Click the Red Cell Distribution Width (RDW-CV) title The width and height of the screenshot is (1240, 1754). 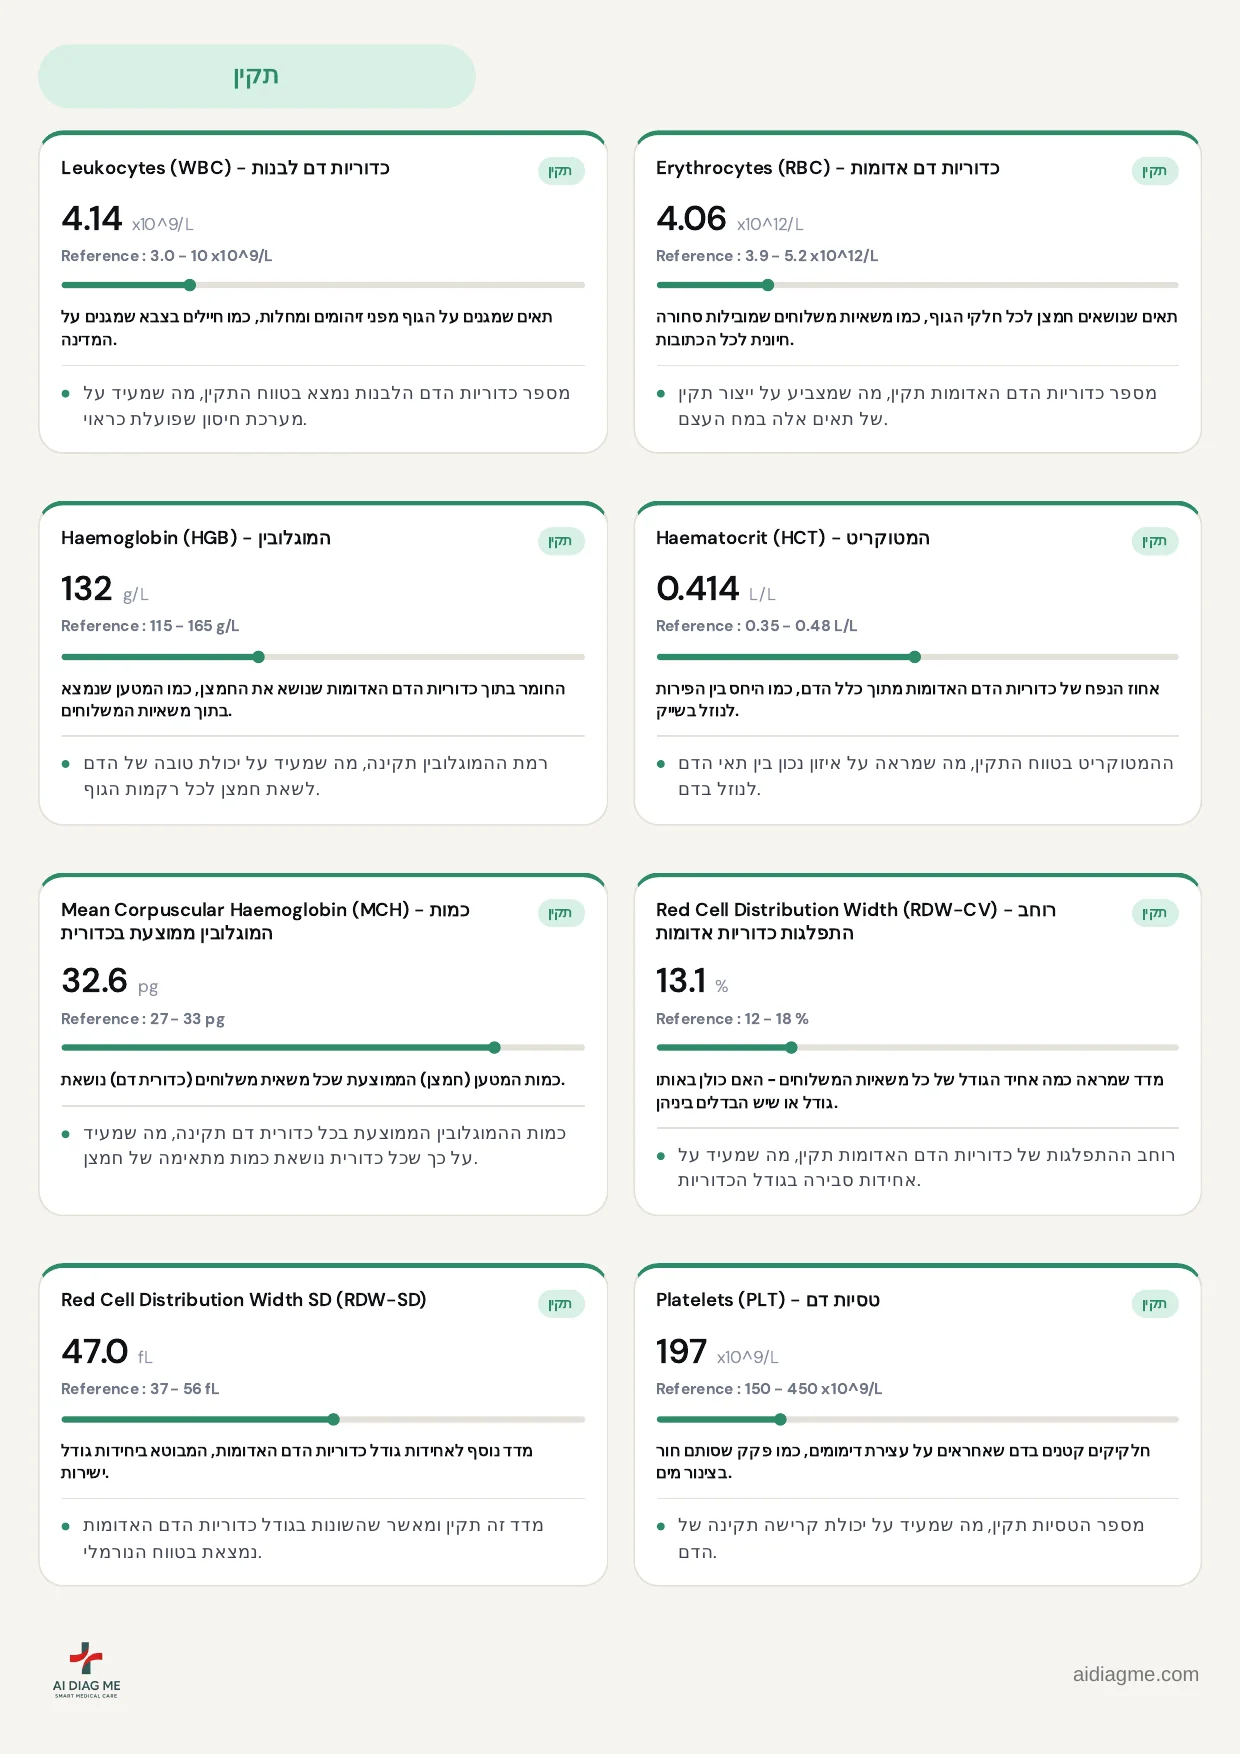coord(856,921)
